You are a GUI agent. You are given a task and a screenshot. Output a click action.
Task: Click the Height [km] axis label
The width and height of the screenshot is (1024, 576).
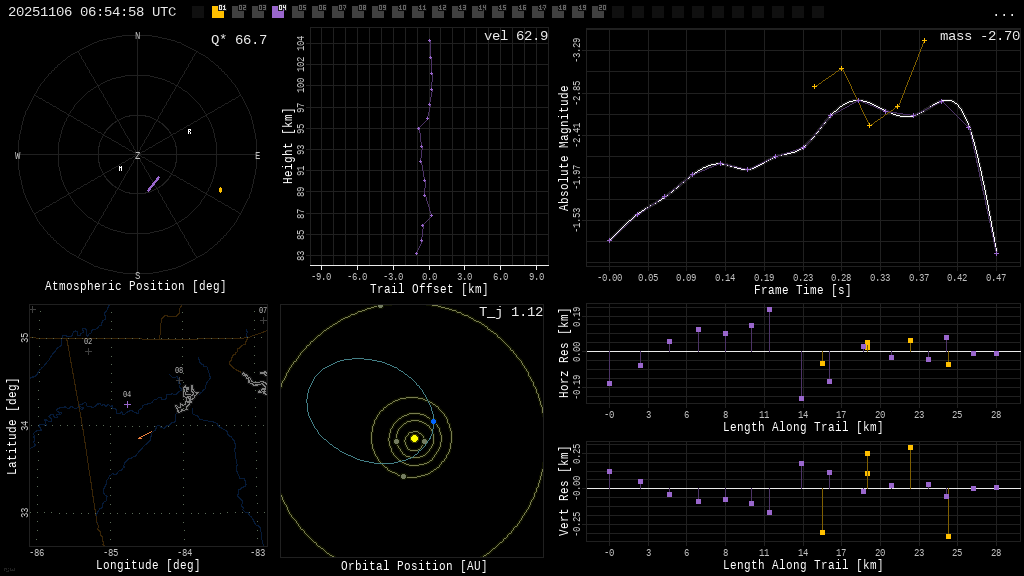(x=287, y=146)
